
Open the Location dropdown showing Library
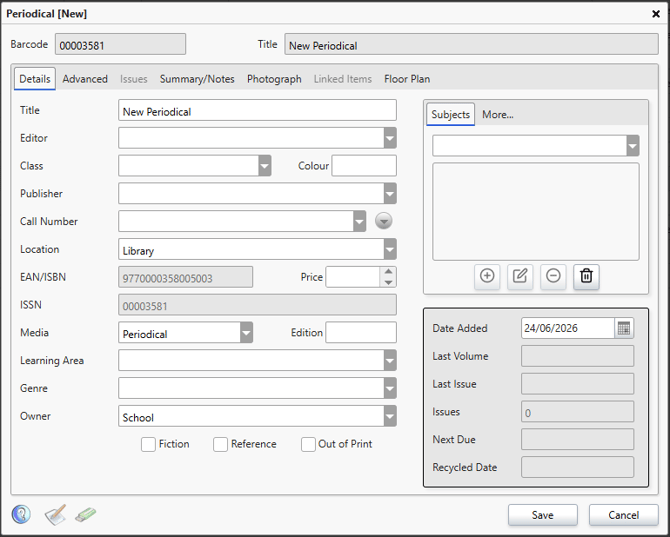tap(390, 249)
